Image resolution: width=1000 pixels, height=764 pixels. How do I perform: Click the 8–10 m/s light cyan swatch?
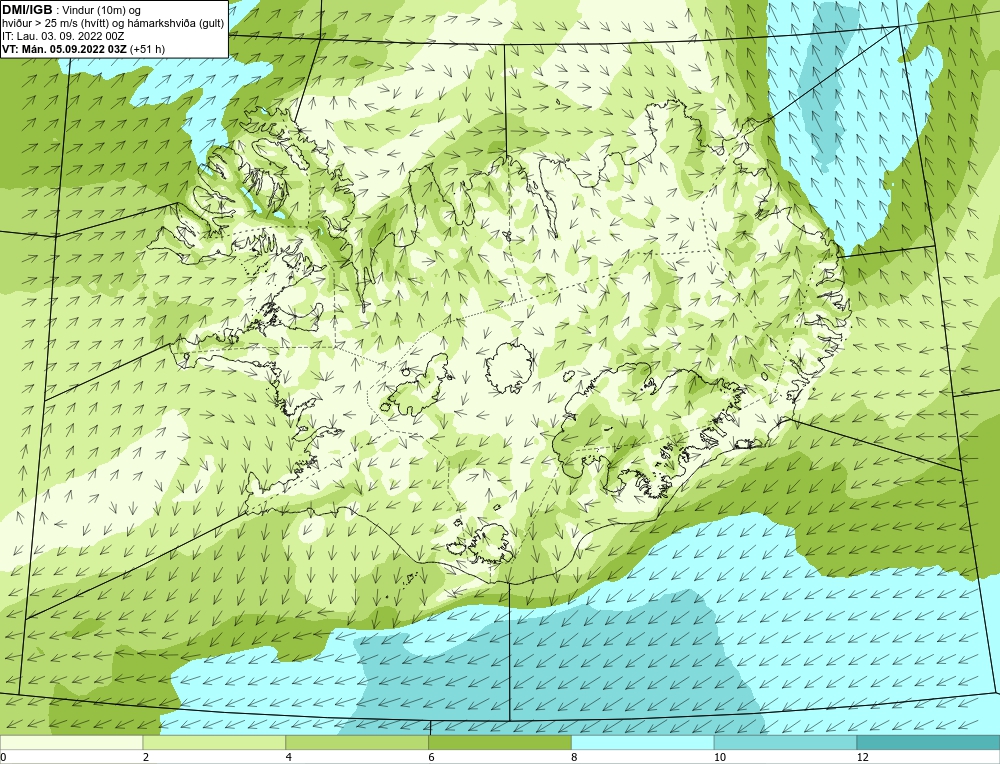click(643, 742)
